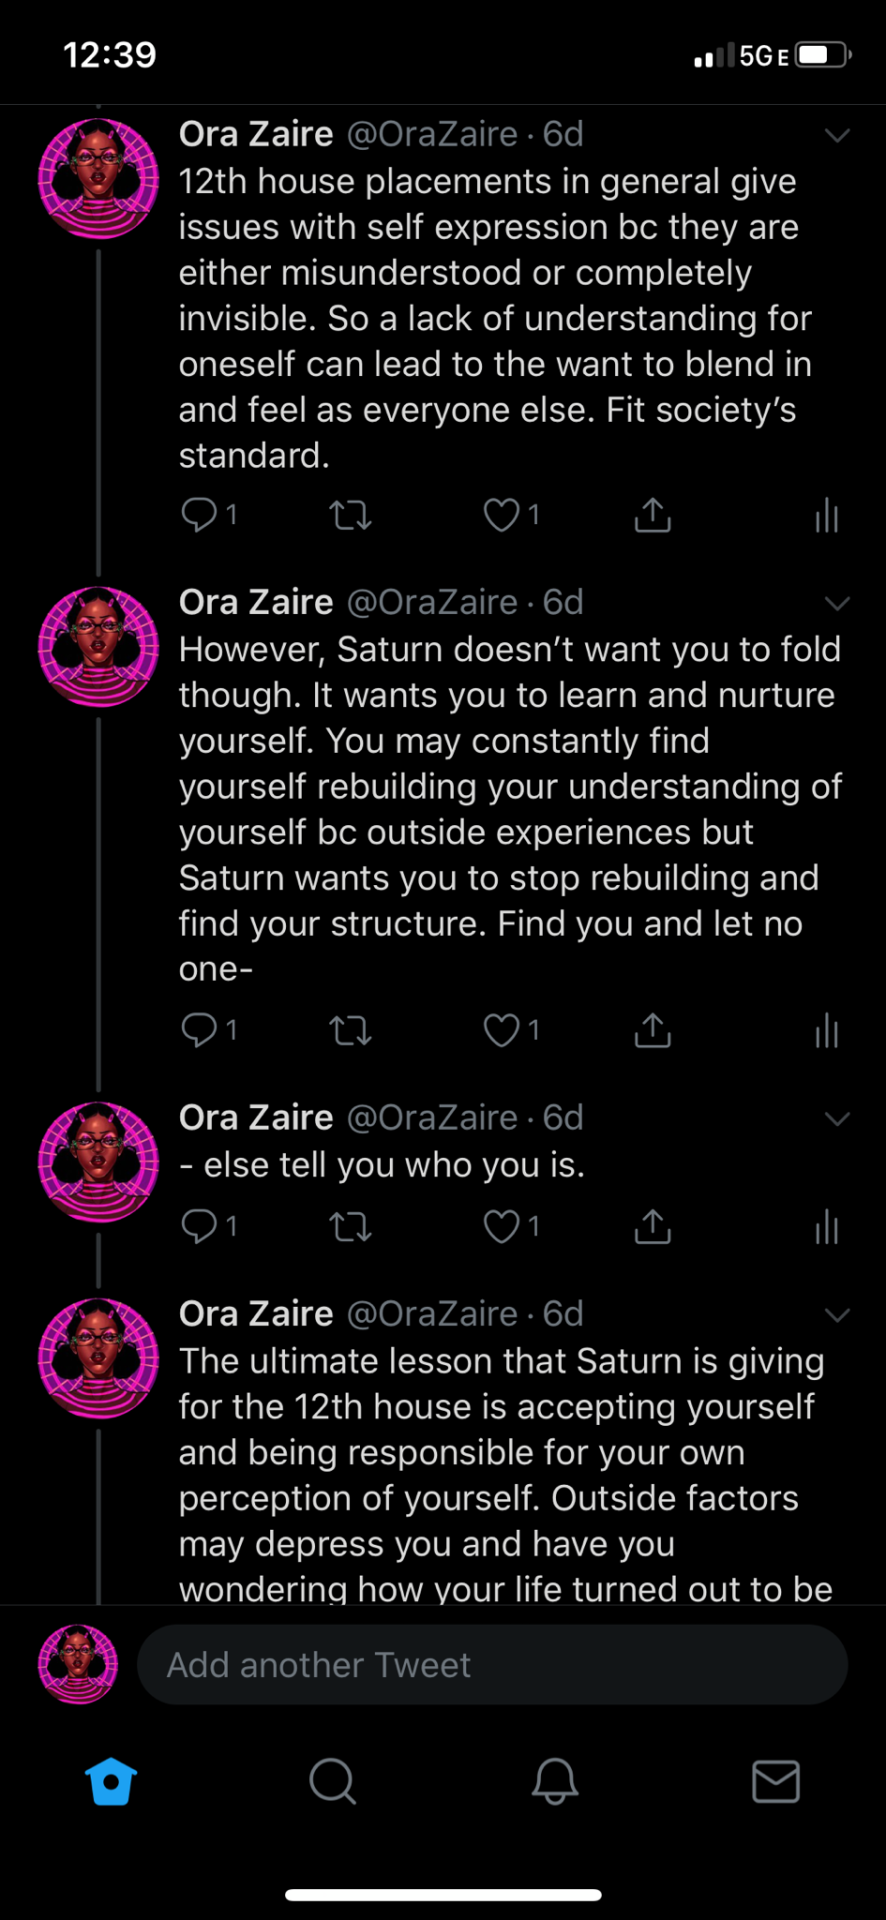
Task: Expand the dropdown chevron on the first tweet
Action: pos(838,136)
